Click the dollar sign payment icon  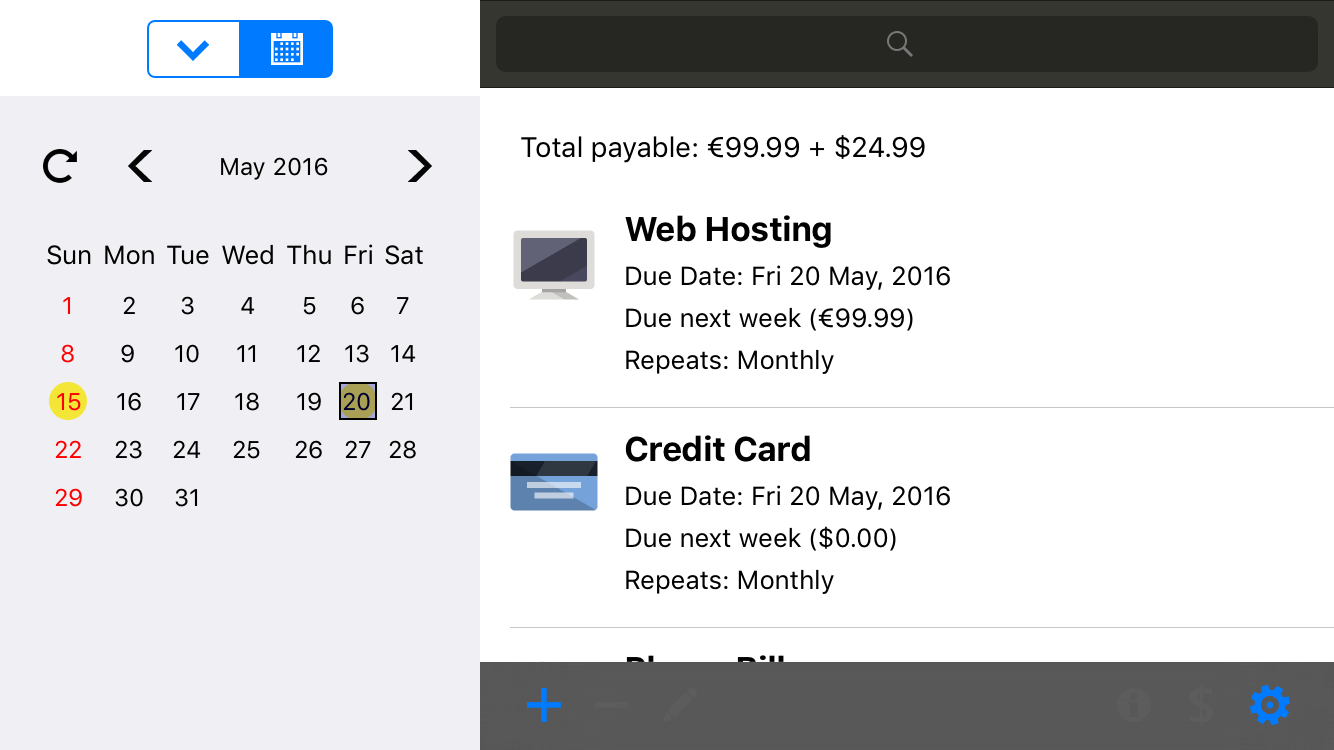pos(1201,706)
